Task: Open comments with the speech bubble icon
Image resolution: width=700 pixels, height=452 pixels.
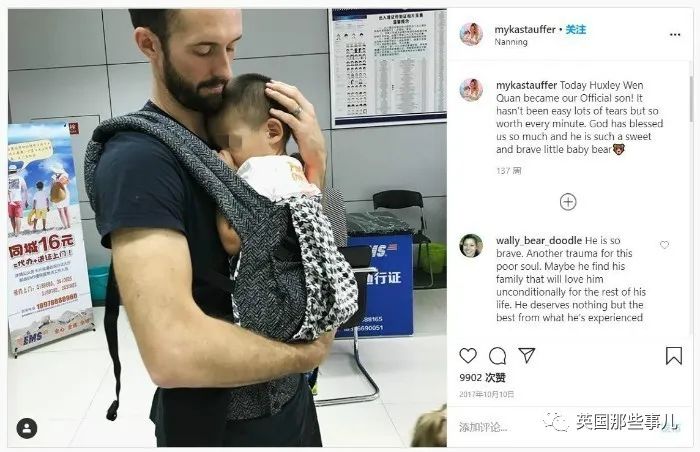Action: [x=497, y=356]
